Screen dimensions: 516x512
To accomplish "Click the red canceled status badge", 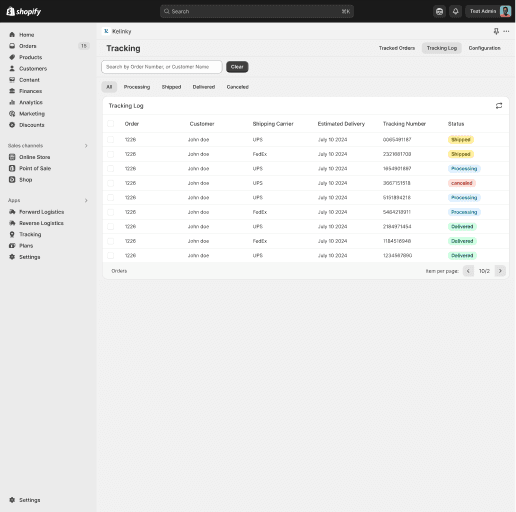I will [x=462, y=183].
